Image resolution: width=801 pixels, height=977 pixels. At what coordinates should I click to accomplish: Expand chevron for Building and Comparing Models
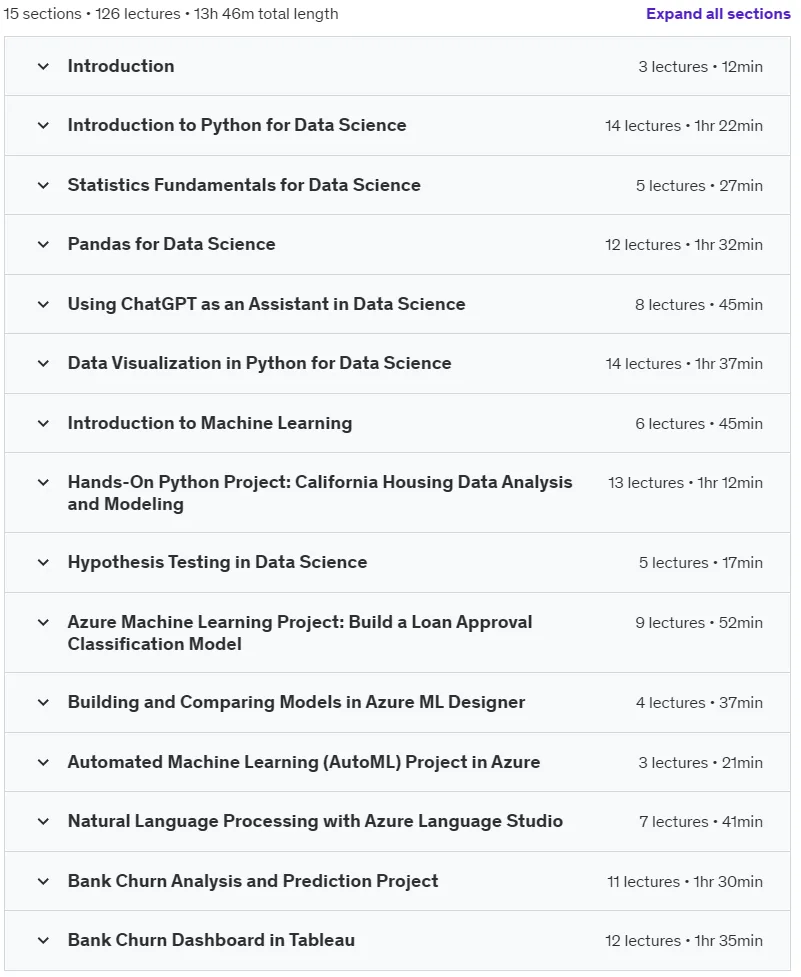pyautogui.click(x=43, y=702)
